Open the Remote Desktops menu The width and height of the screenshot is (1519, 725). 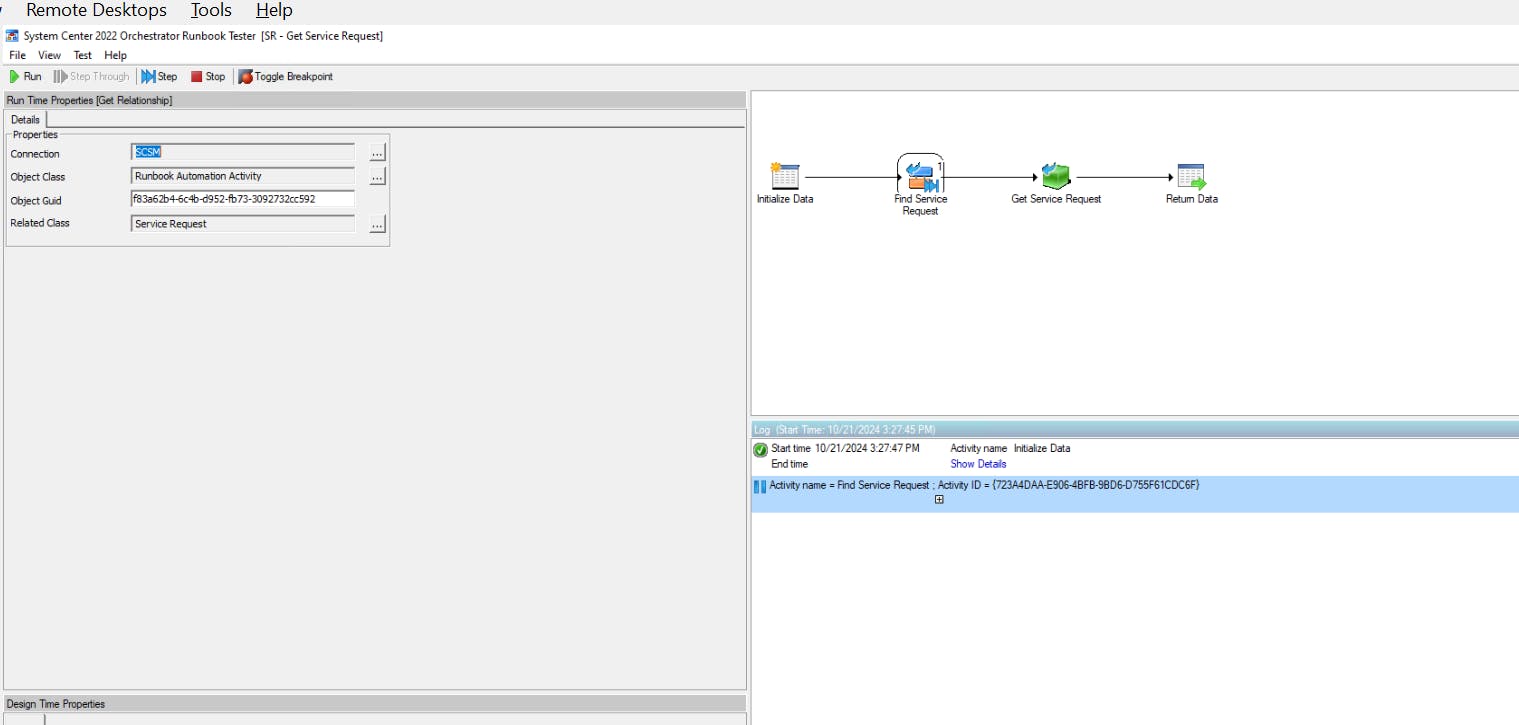96,11
